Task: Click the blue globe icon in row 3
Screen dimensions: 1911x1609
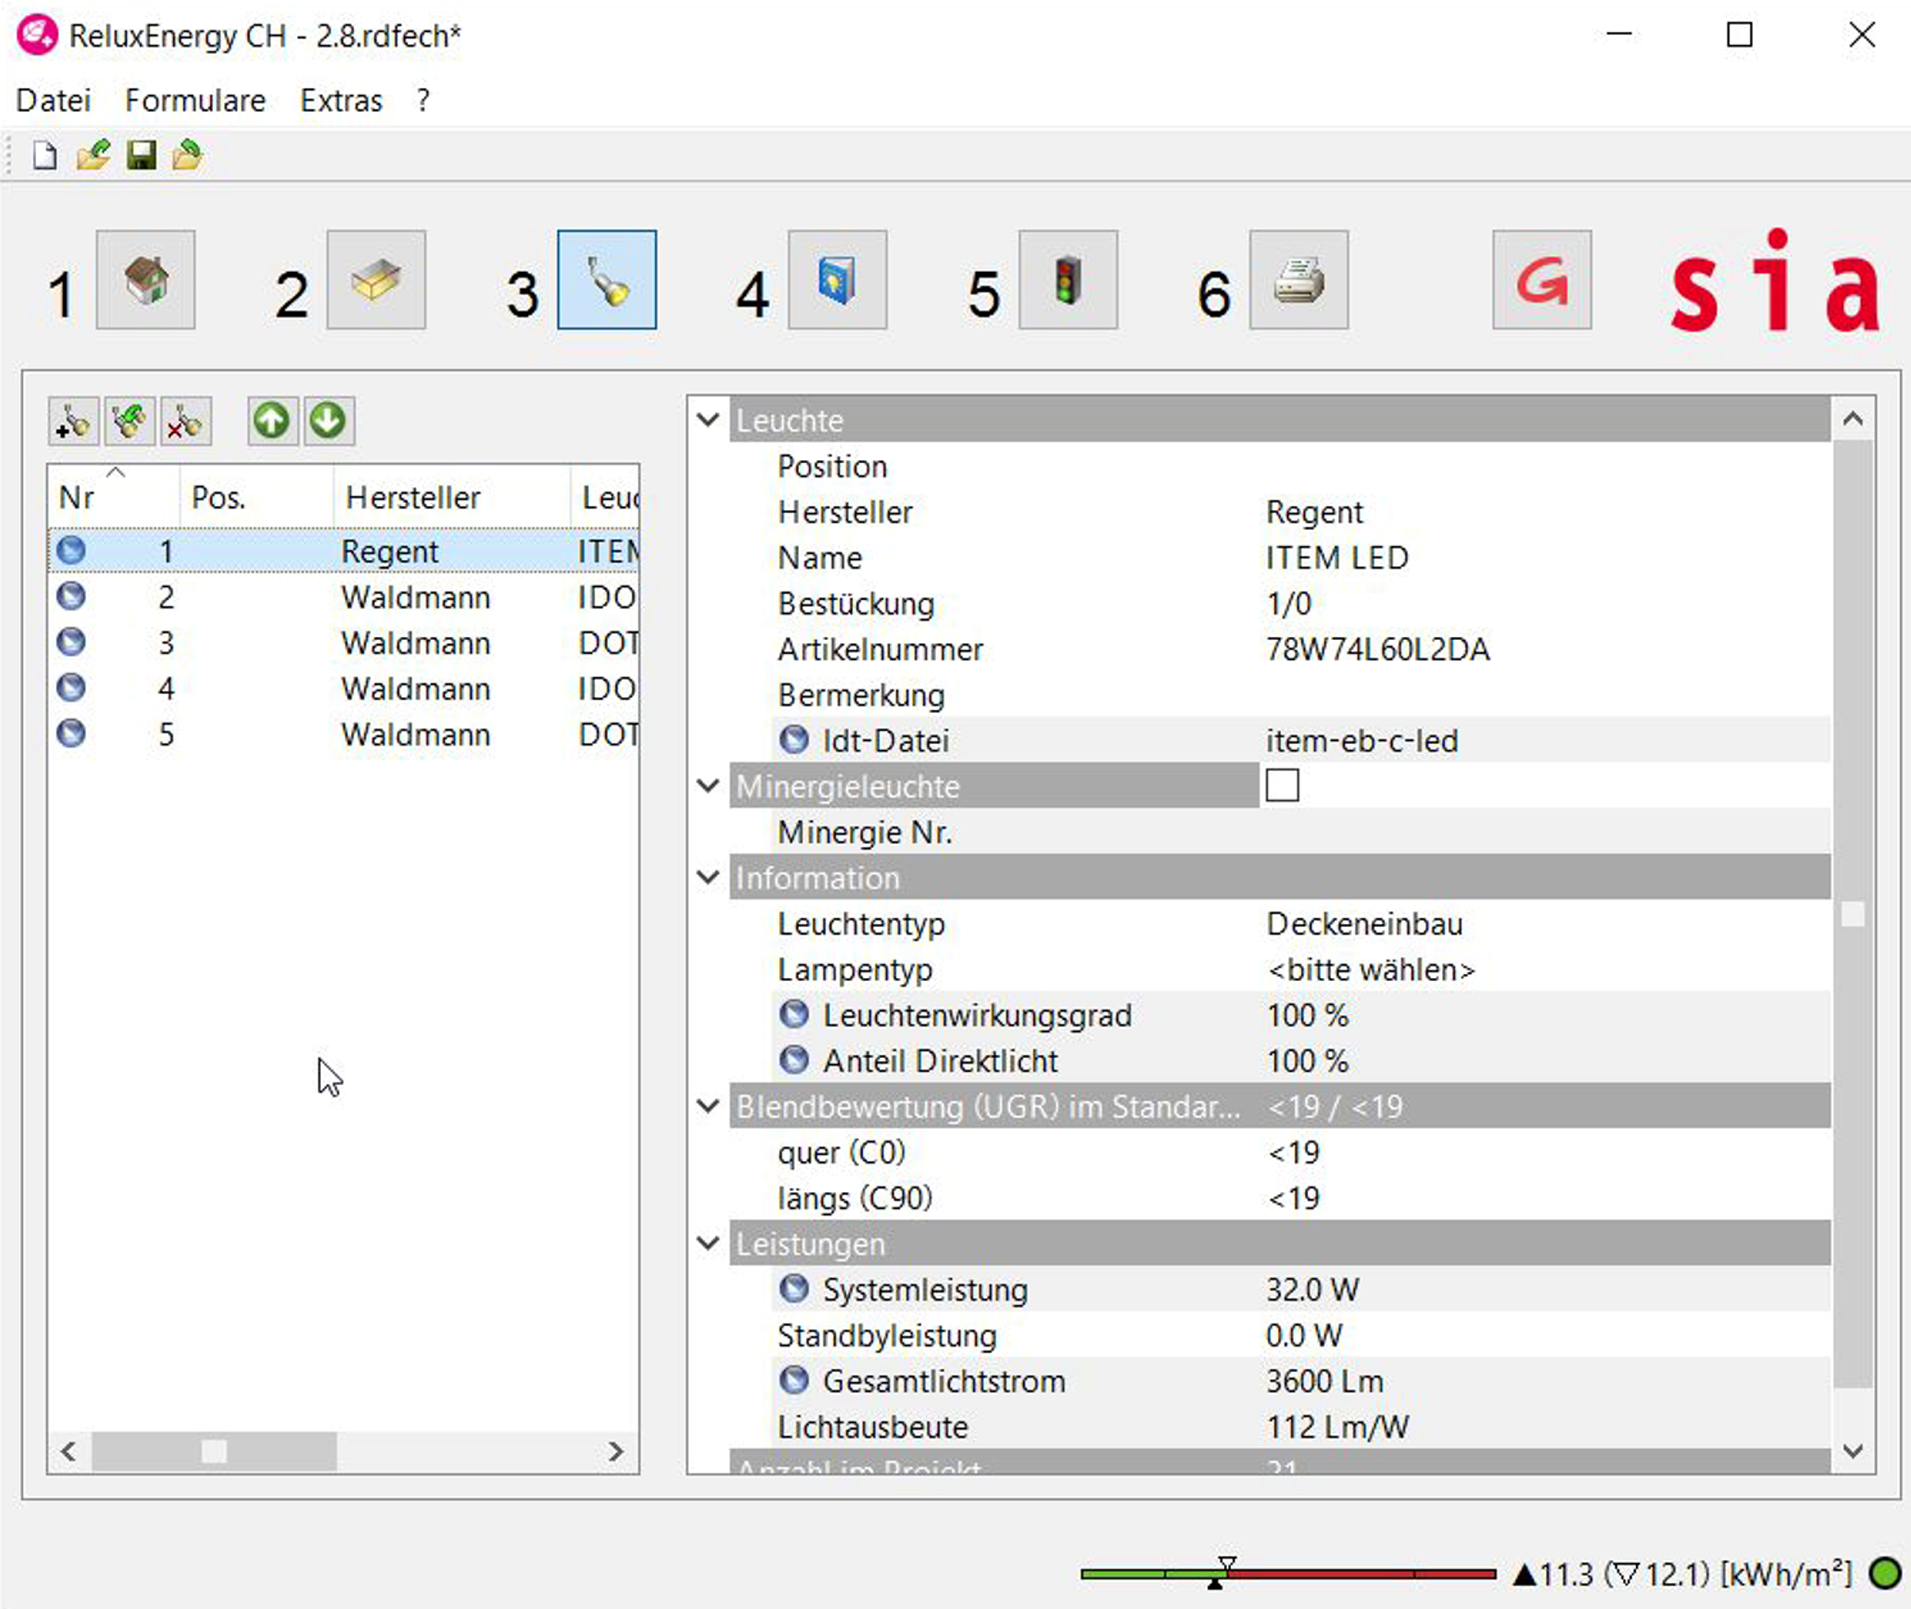Action: pos(71,642)
